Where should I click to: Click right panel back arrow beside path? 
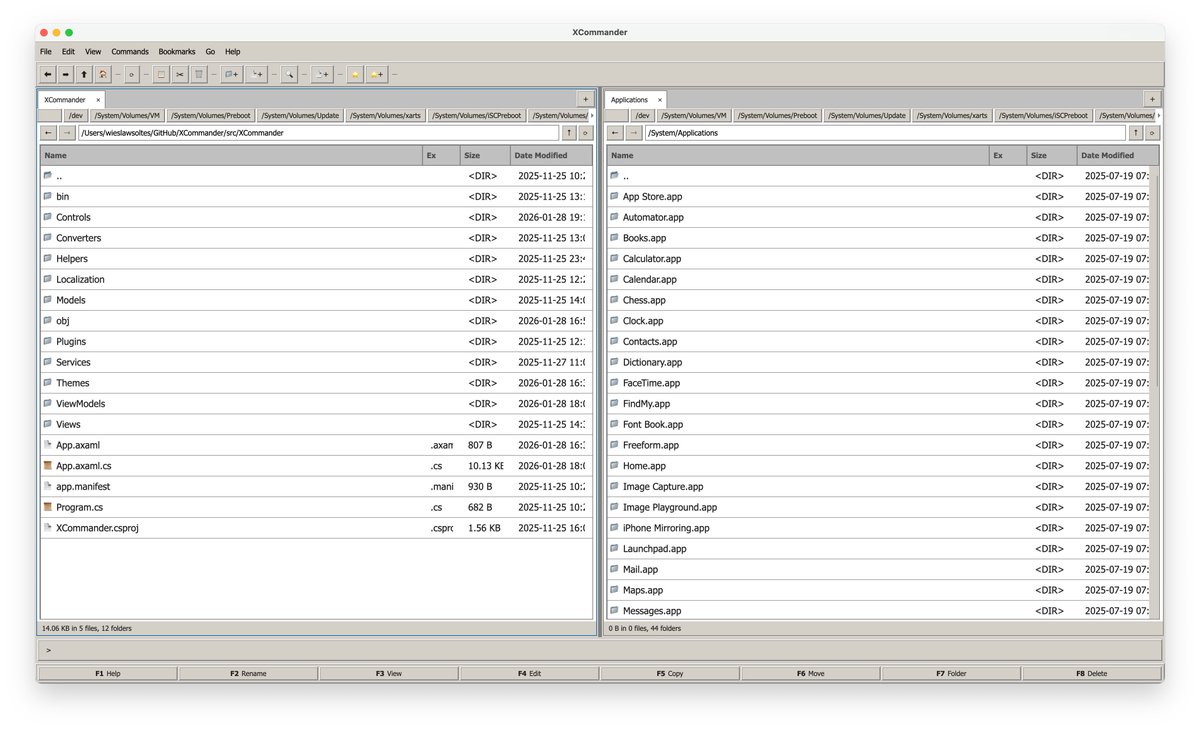coord(615,133)
